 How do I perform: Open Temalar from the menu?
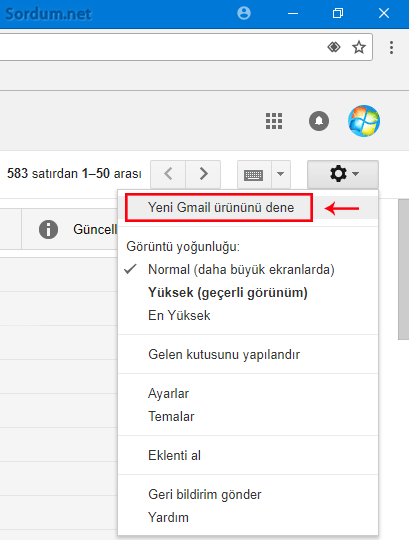(248, 416)
